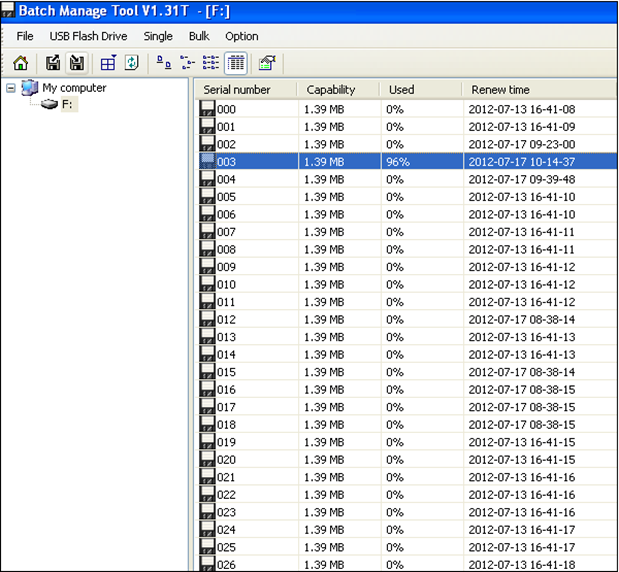
Task: Select serial number 014
Action: tap(226, 354)
